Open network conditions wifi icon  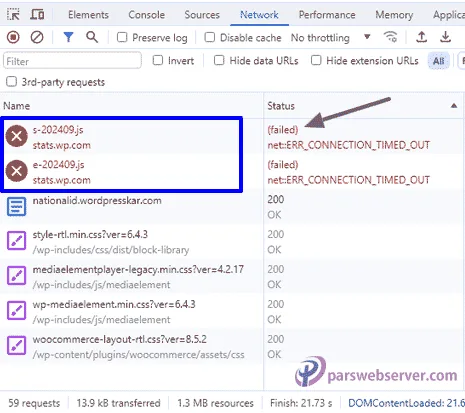click(391, 37)
